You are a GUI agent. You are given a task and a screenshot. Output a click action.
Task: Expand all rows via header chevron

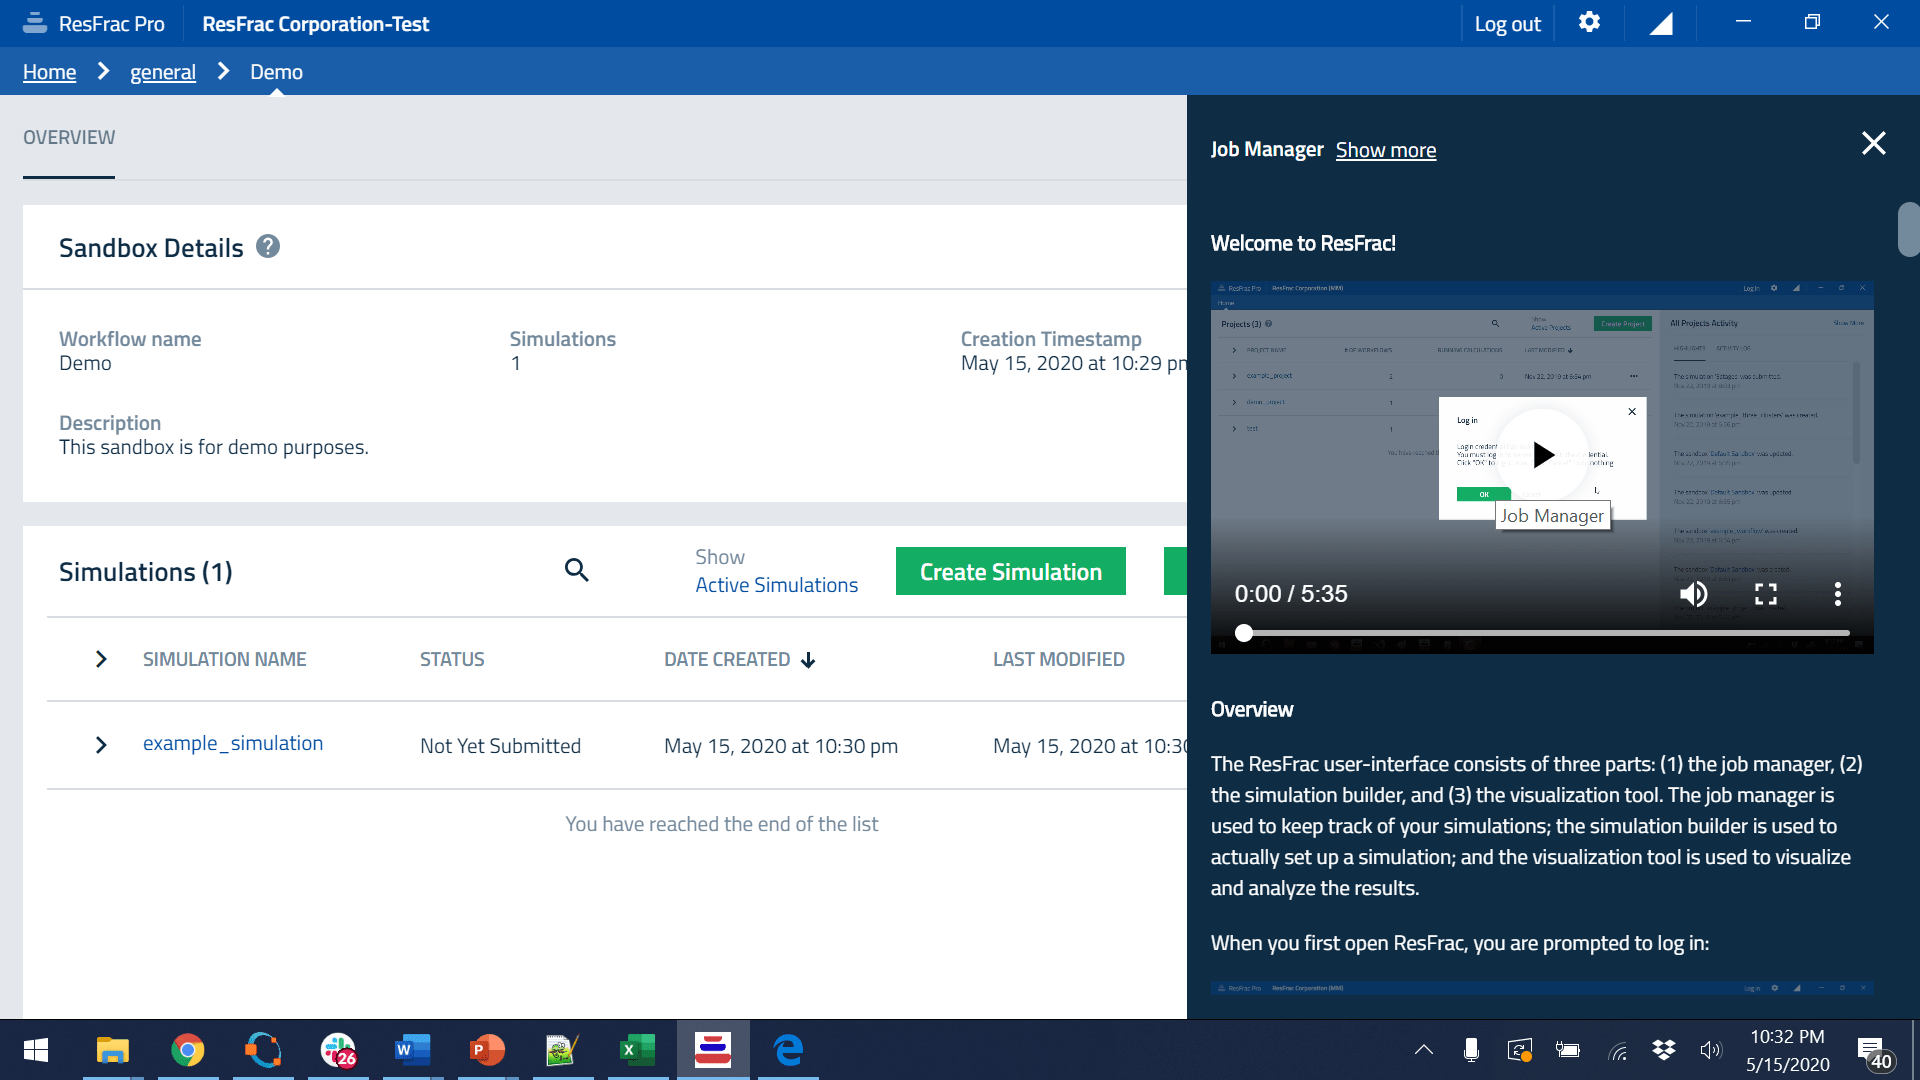(101, 659)
